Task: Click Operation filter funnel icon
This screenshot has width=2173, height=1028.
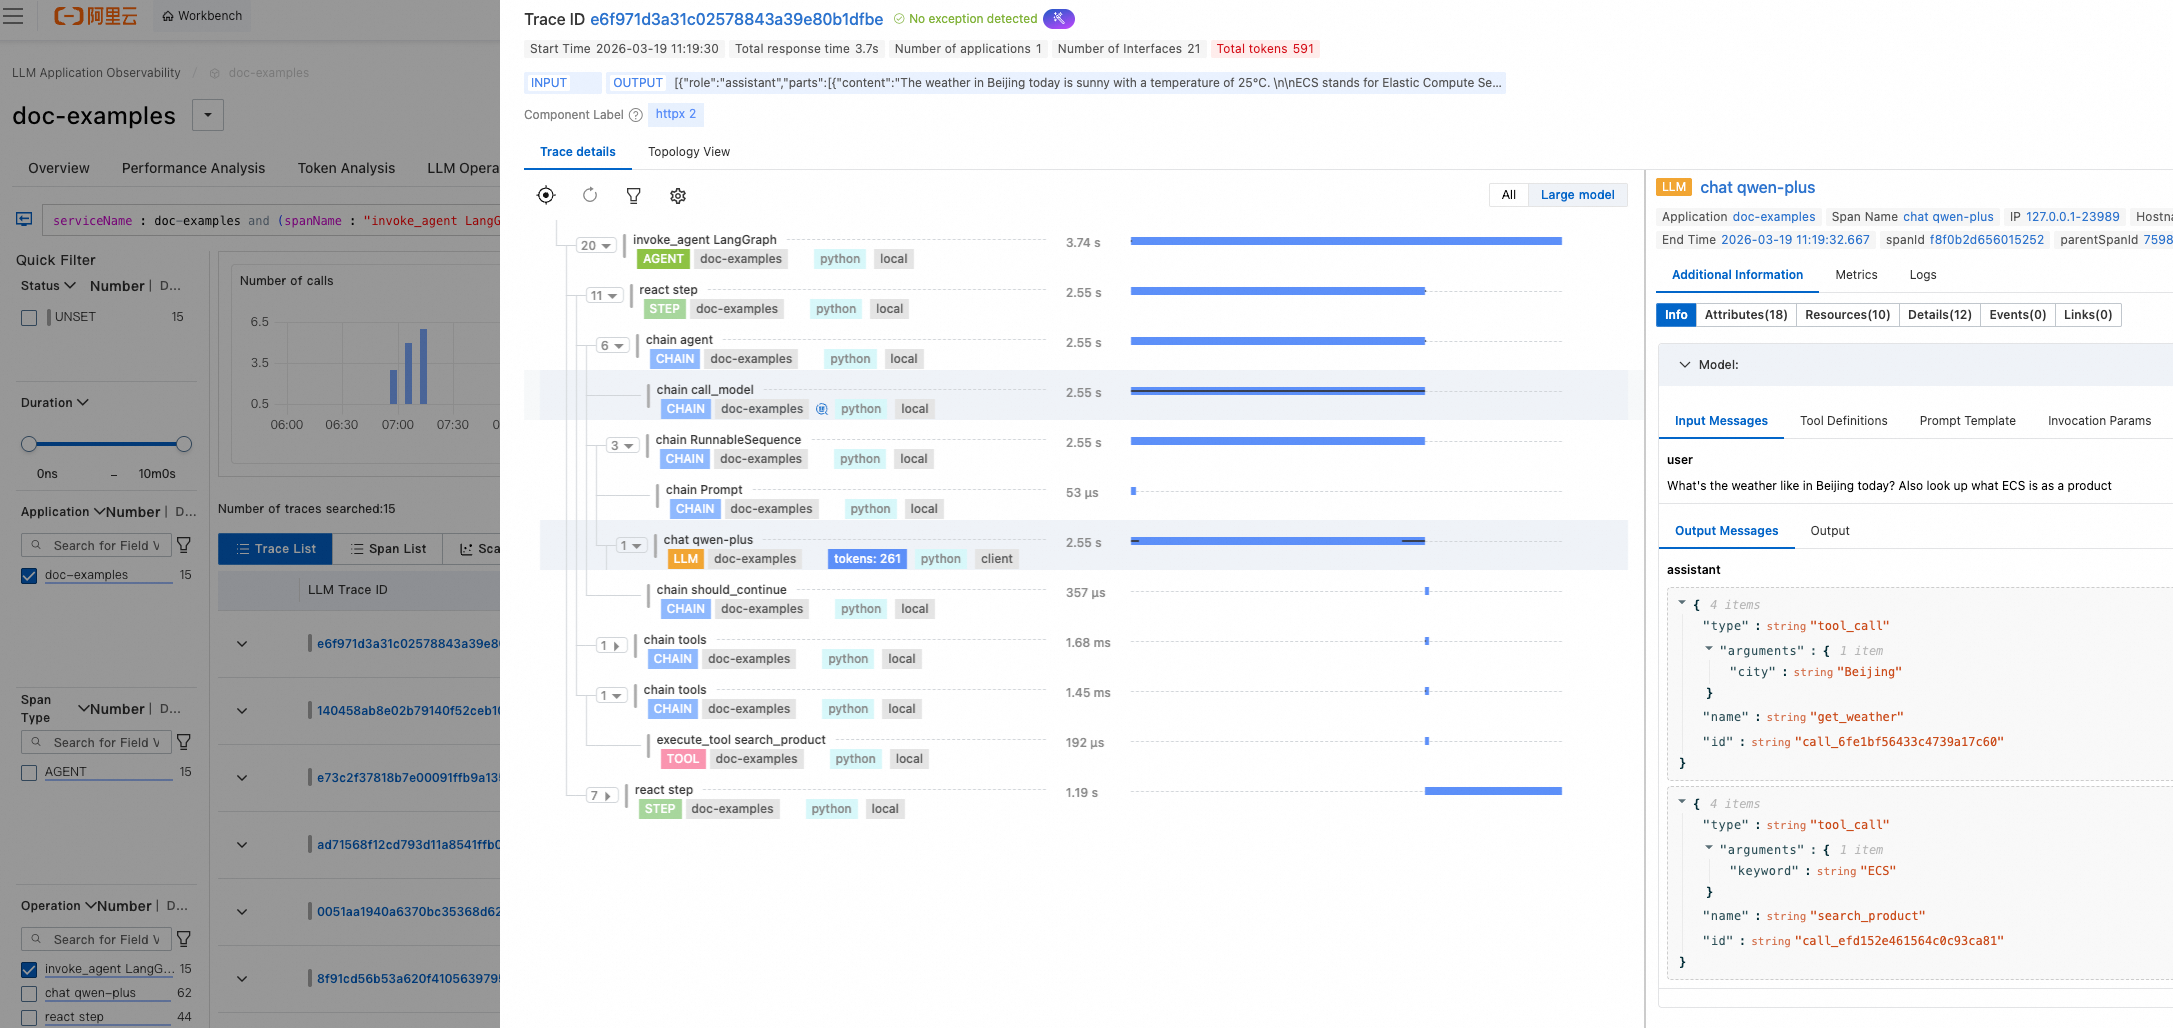Action: click(x=184, y=939)
